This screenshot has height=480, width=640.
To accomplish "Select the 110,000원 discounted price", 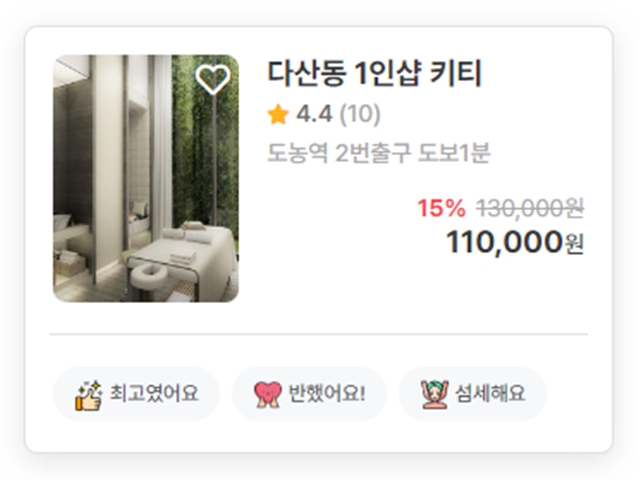I will tap(515, 242).
